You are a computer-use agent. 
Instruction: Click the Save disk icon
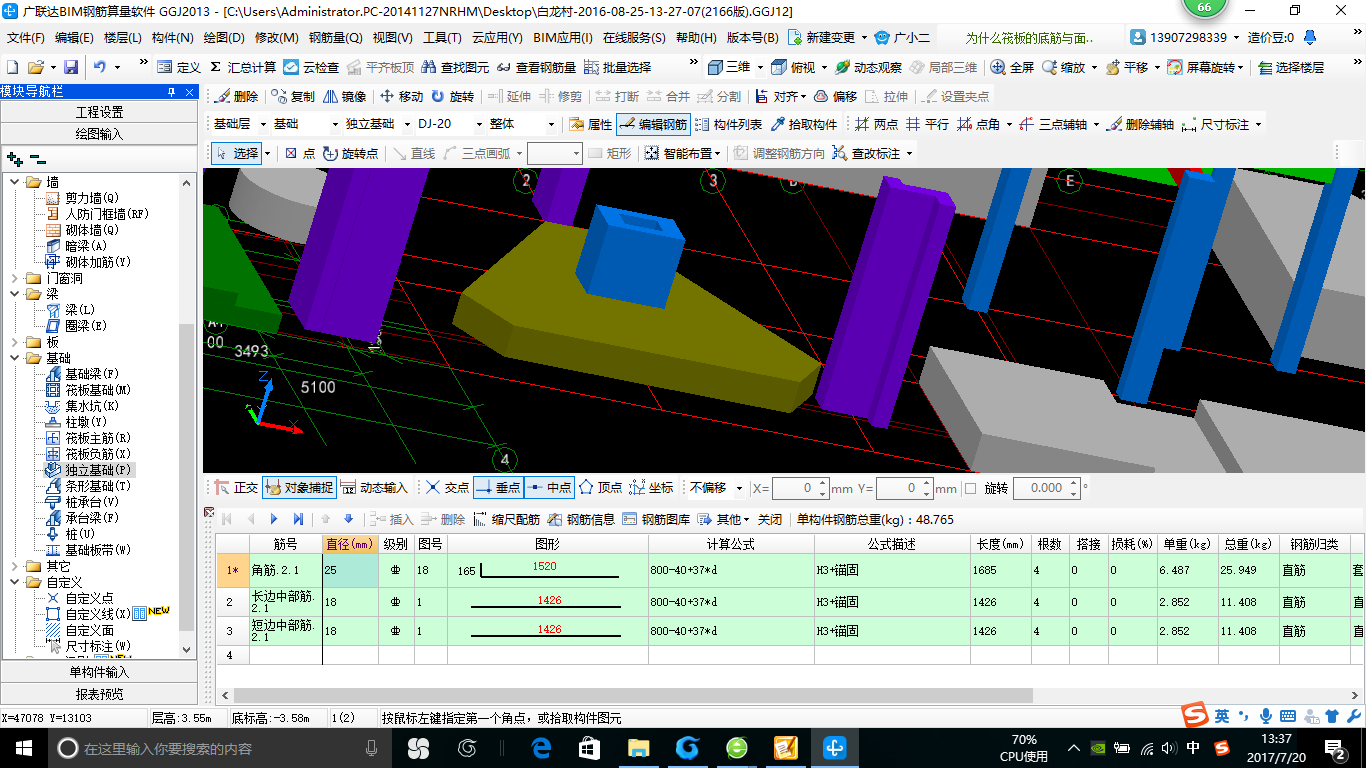click(71, 67)
